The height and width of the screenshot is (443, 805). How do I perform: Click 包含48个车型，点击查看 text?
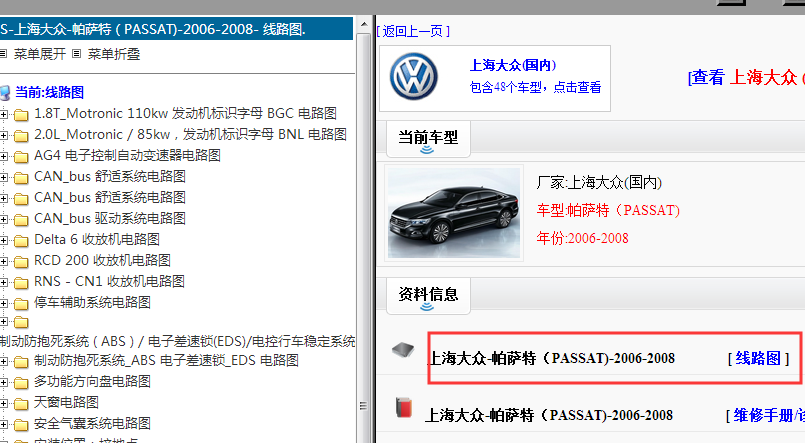tap(535, 87)
